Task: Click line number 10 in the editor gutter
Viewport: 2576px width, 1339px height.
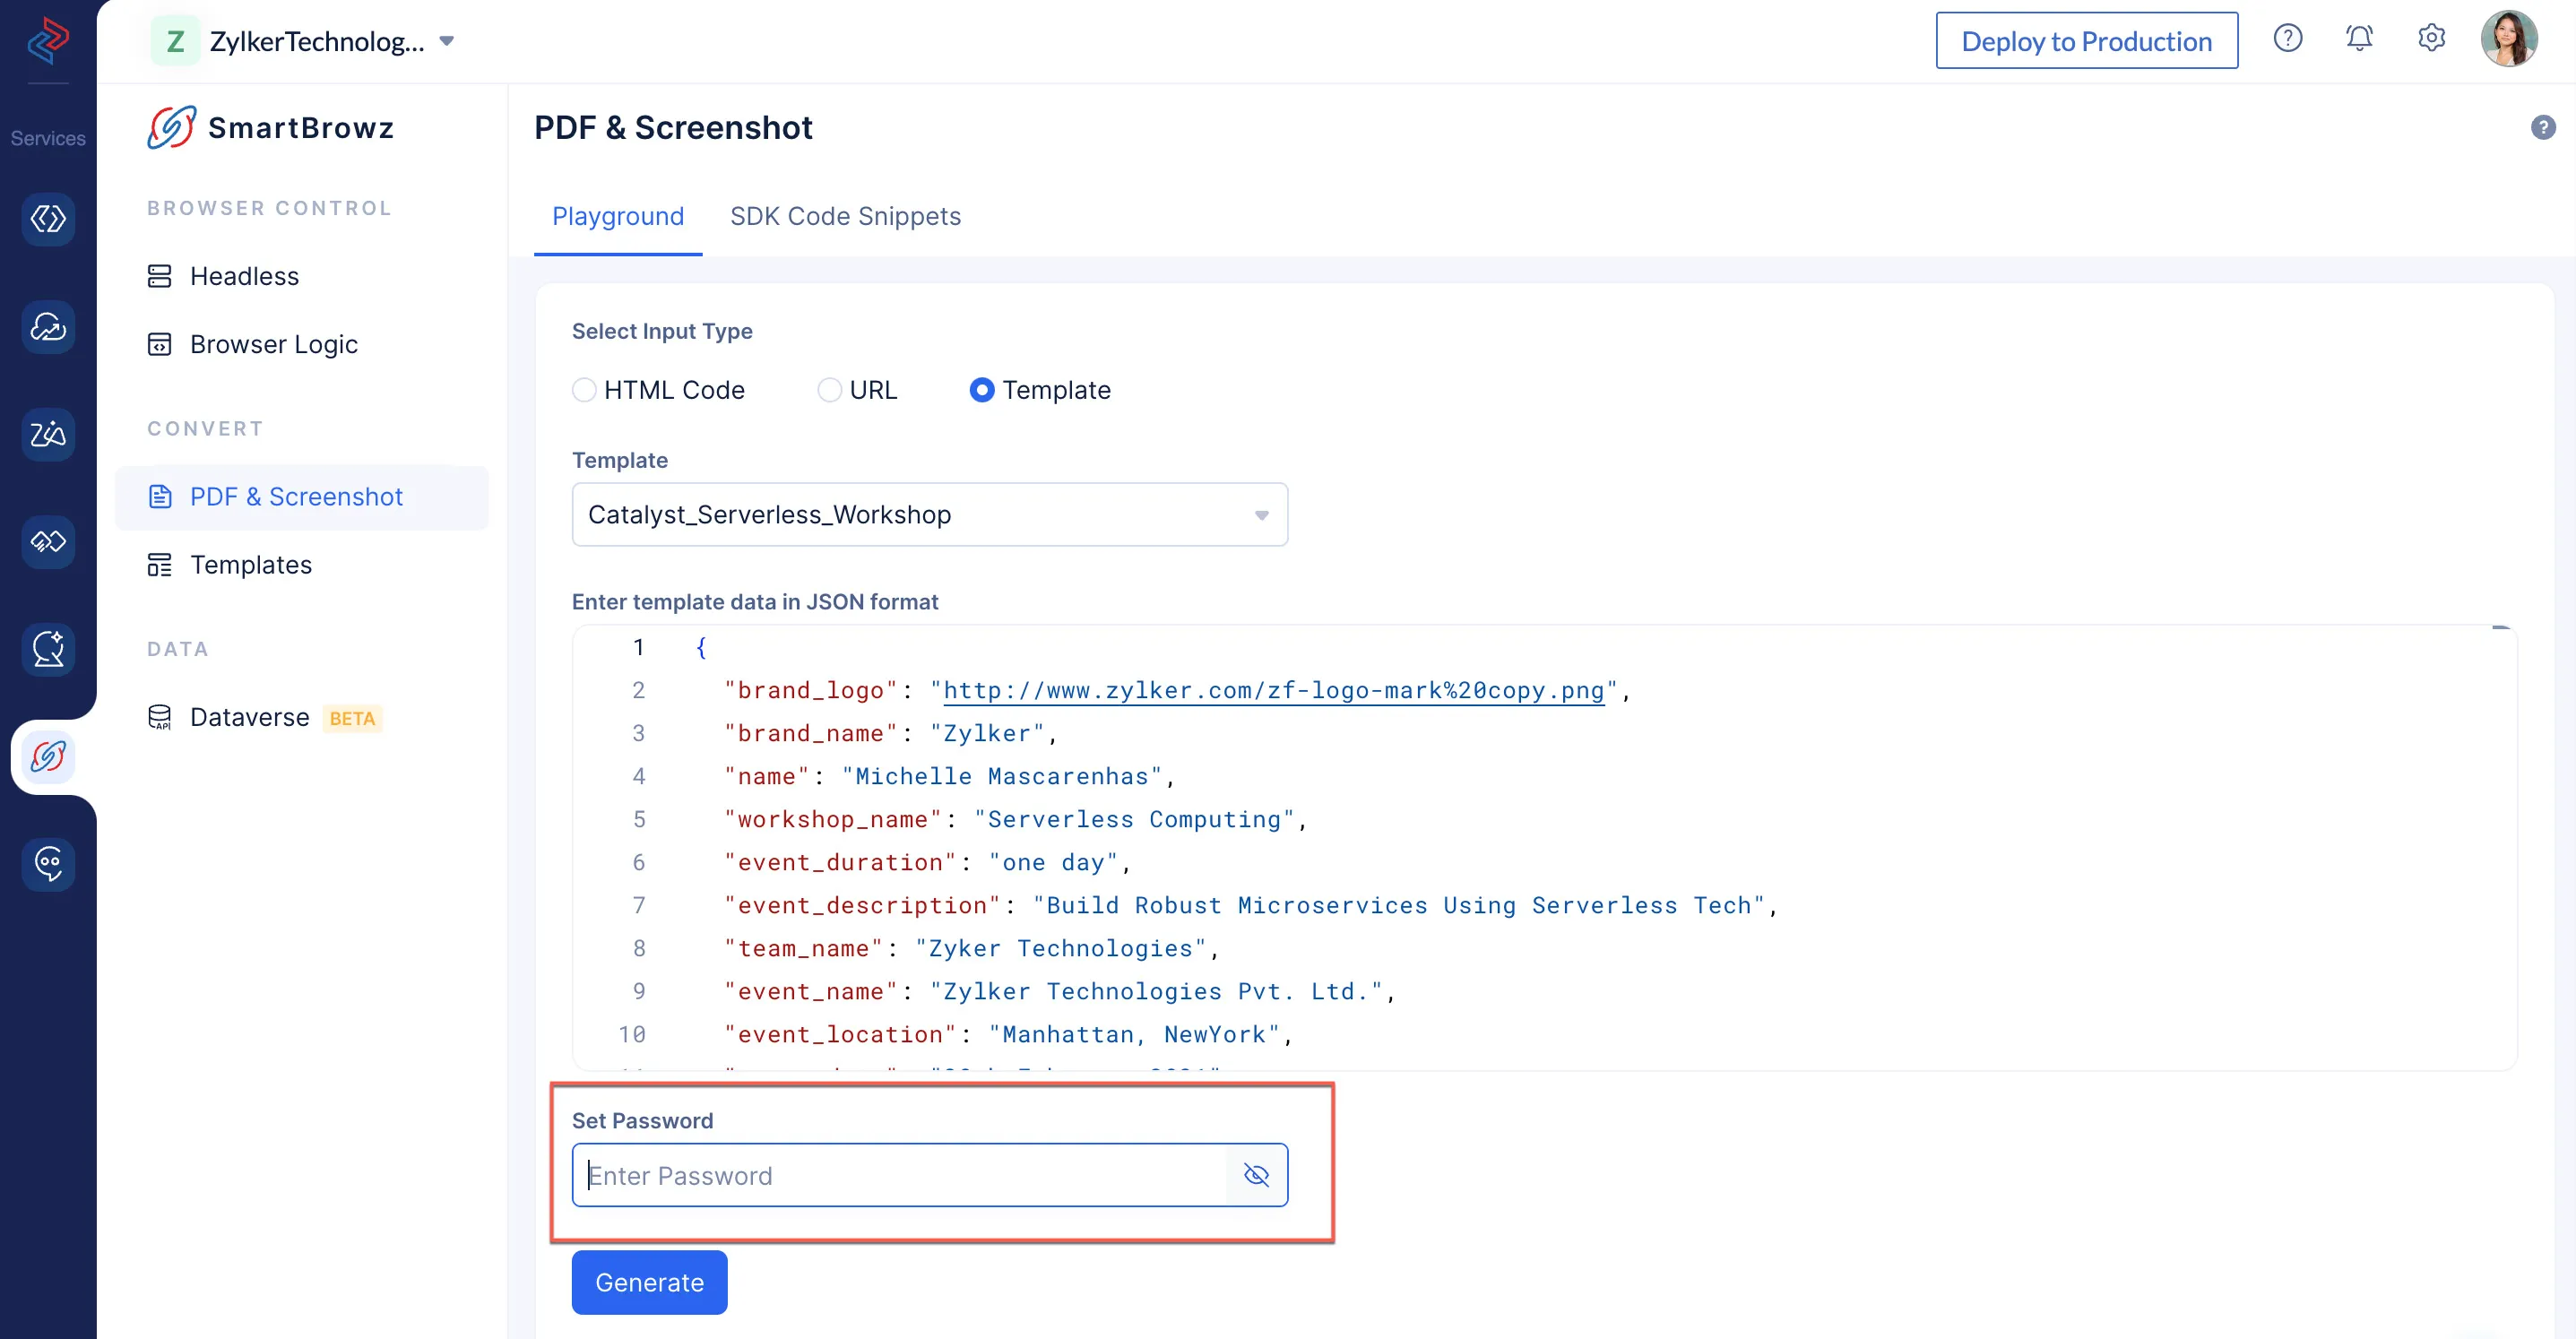Action: point(632,1034)
